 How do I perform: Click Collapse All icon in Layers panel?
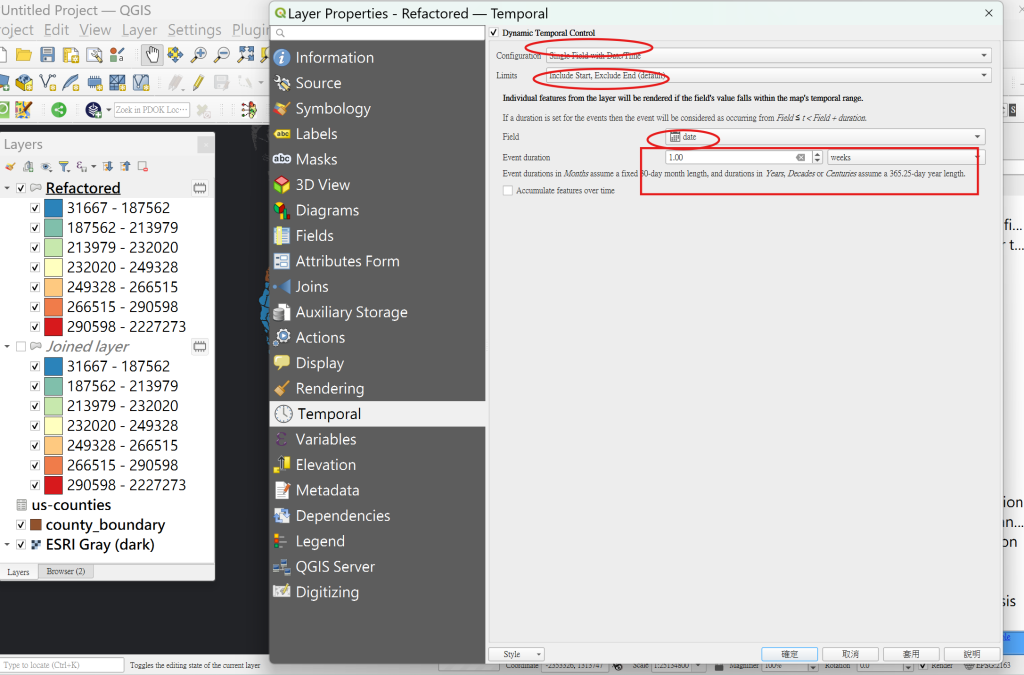pos(125,166)
